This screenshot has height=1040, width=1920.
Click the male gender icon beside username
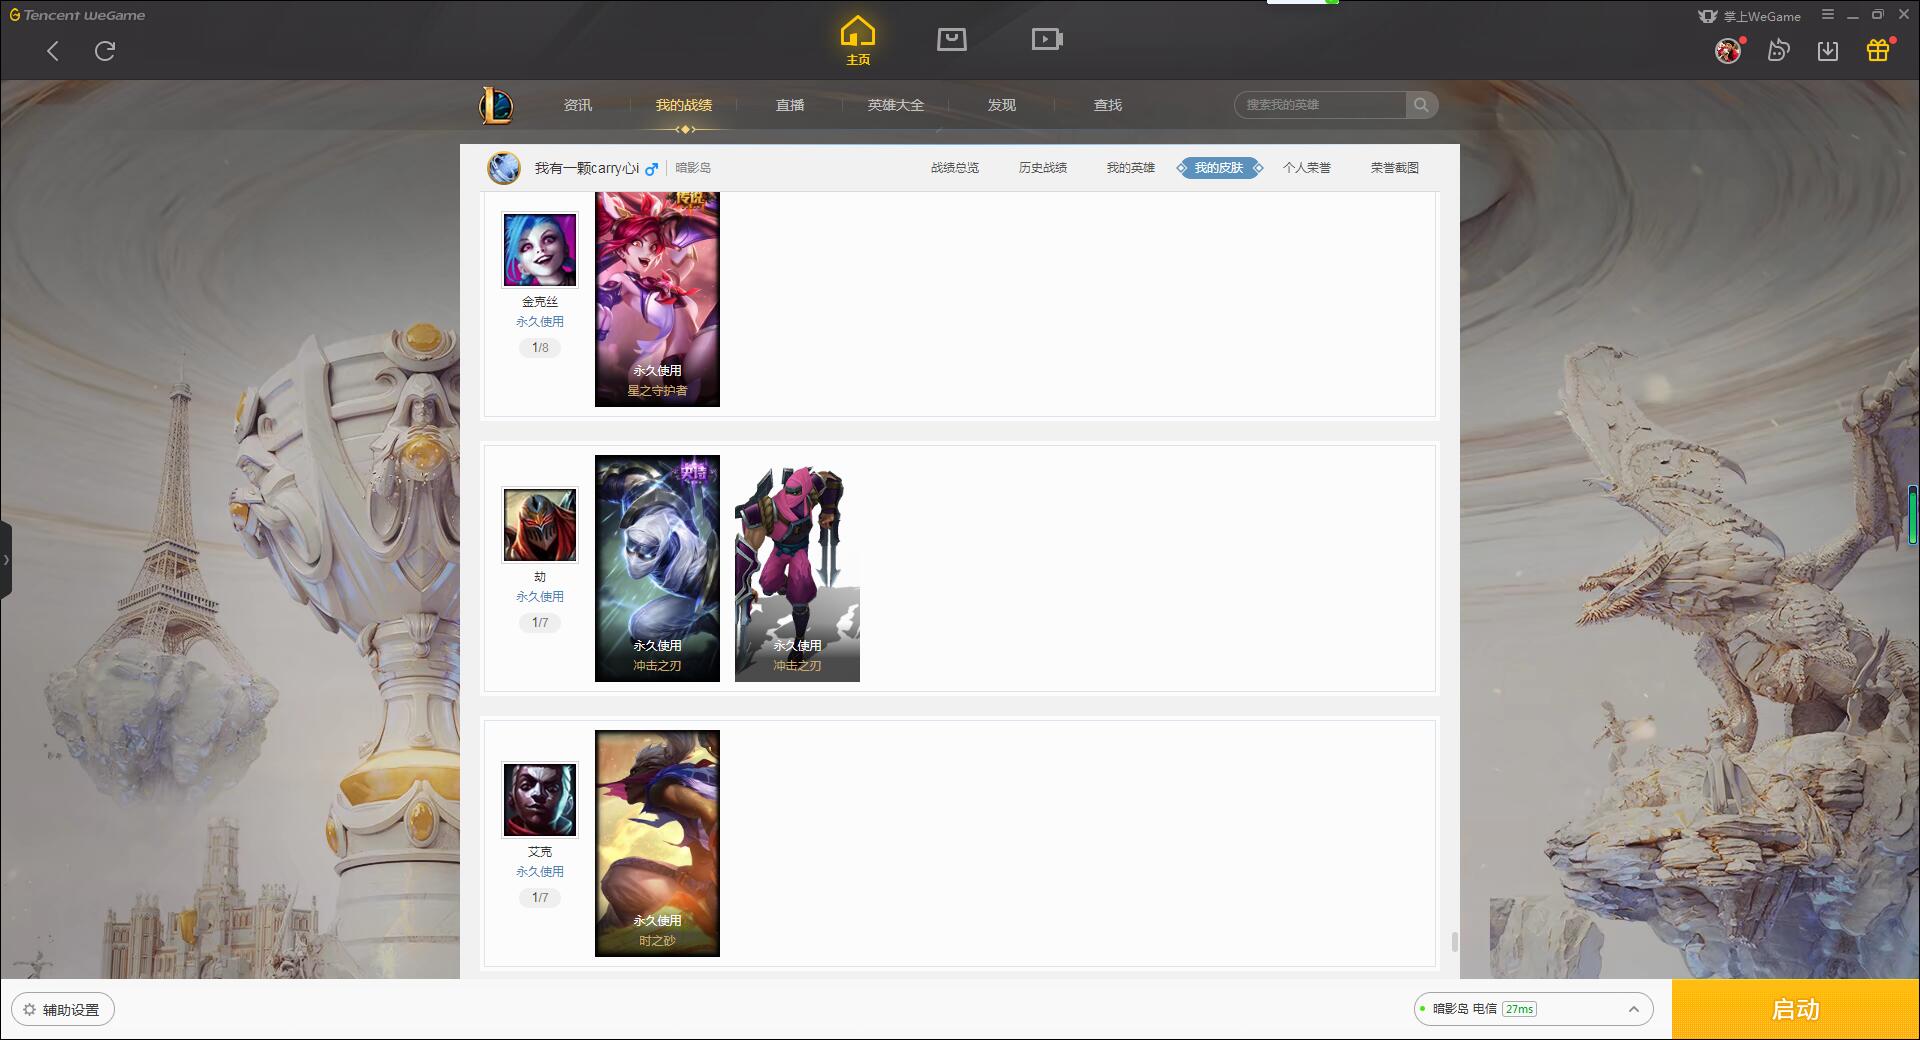[x=652, y=168]
